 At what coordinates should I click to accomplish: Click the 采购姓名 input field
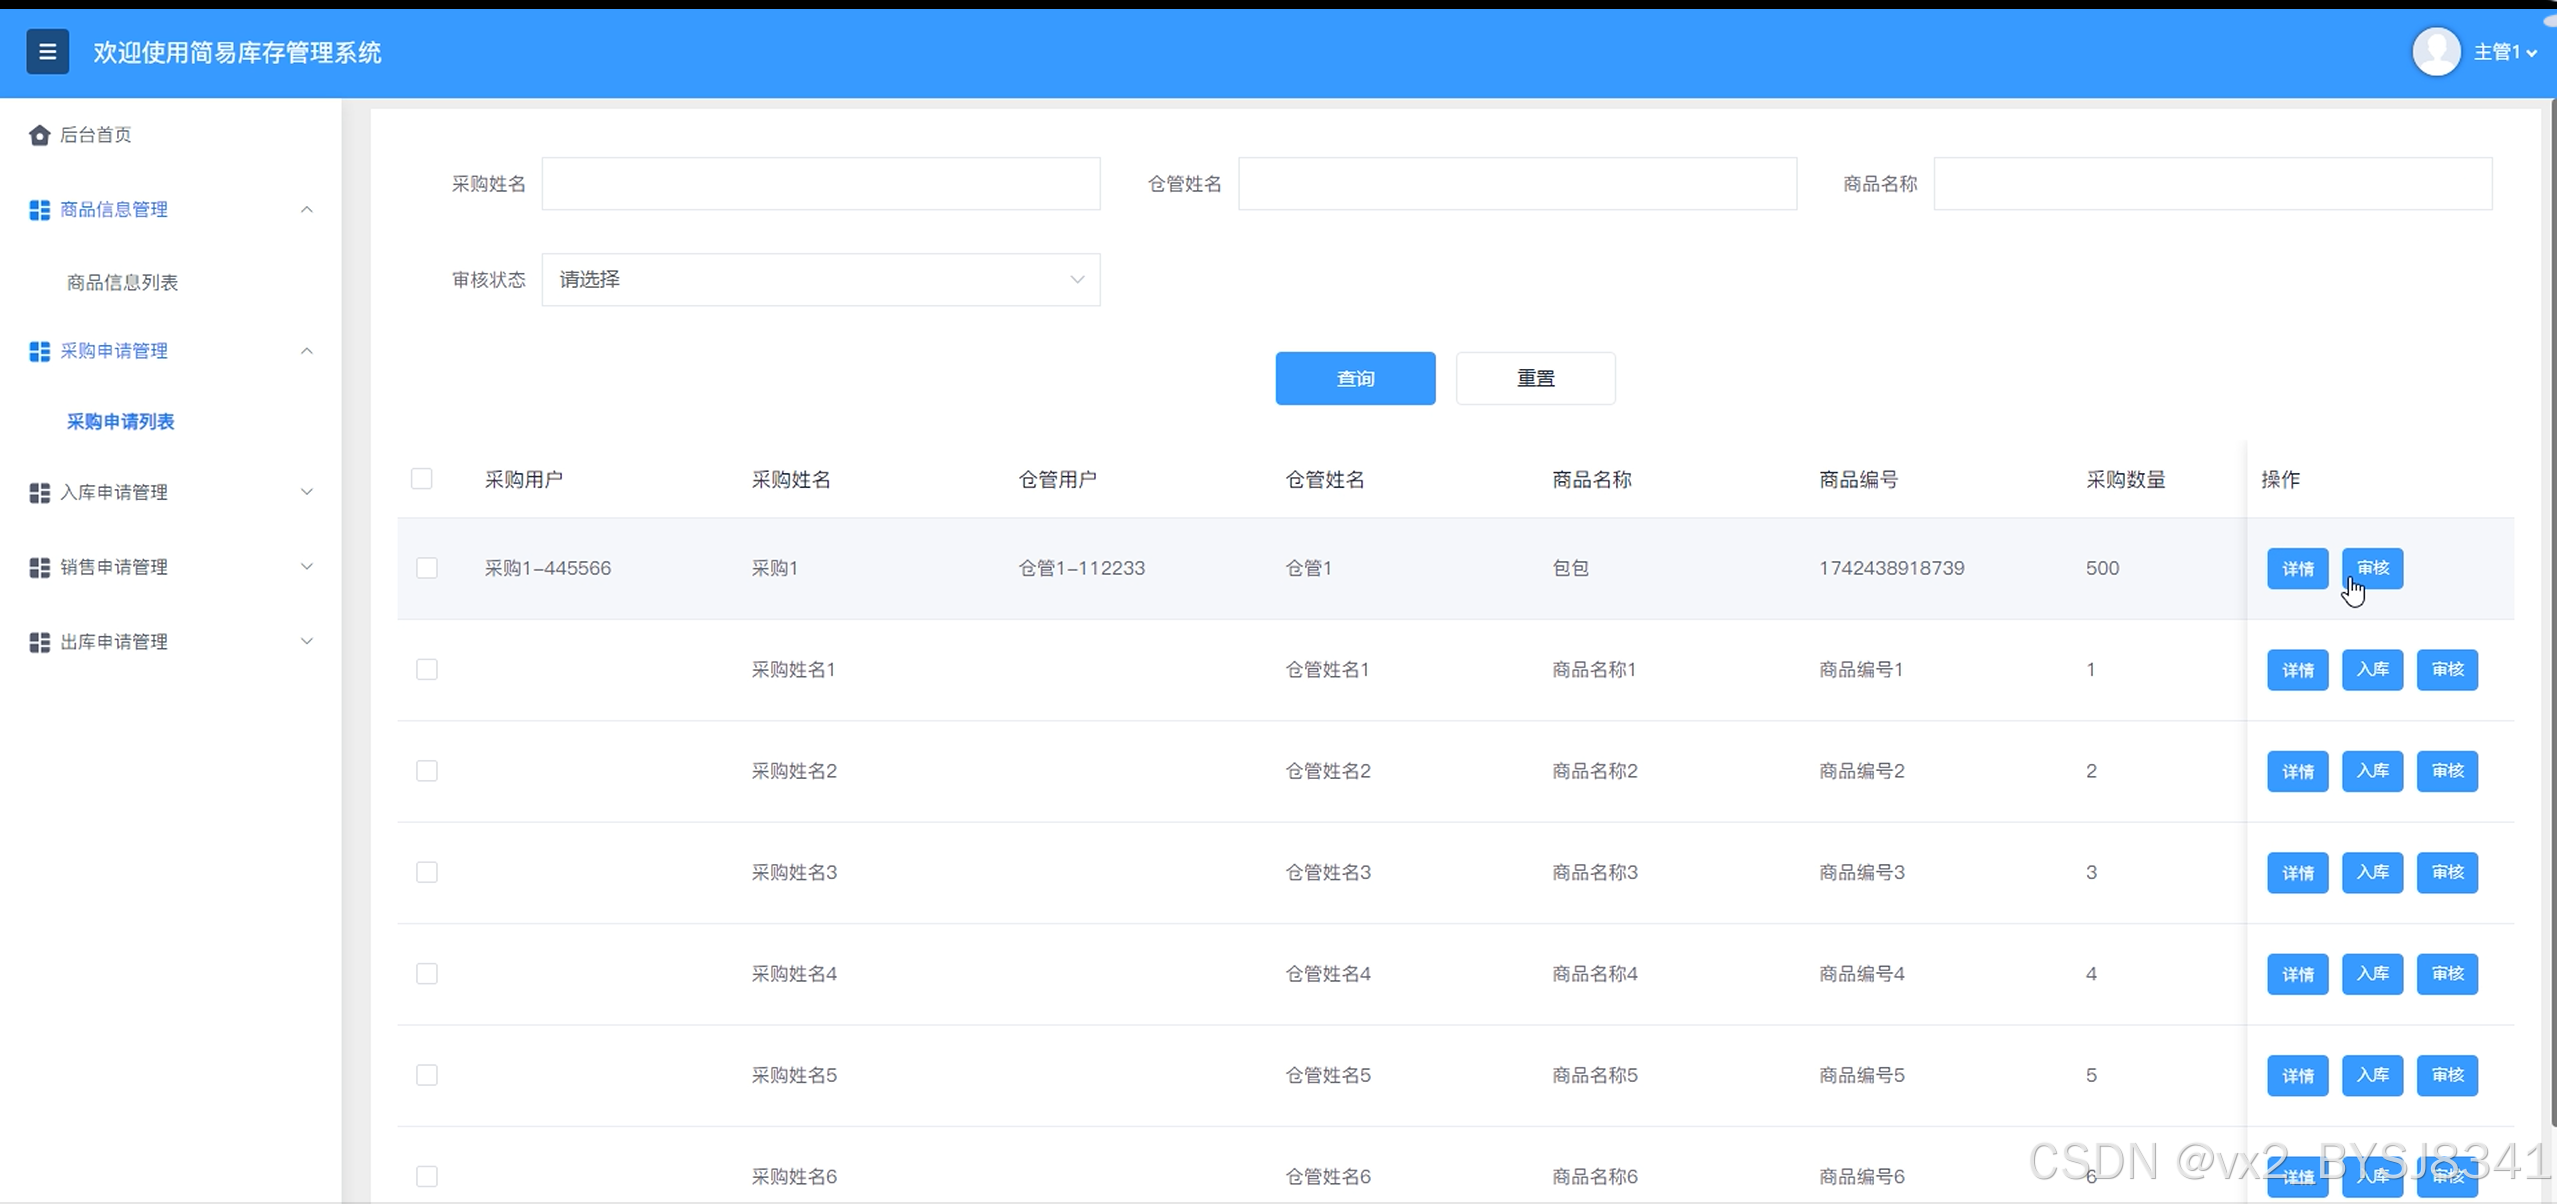pyautogui.click(x=820, y=184)
